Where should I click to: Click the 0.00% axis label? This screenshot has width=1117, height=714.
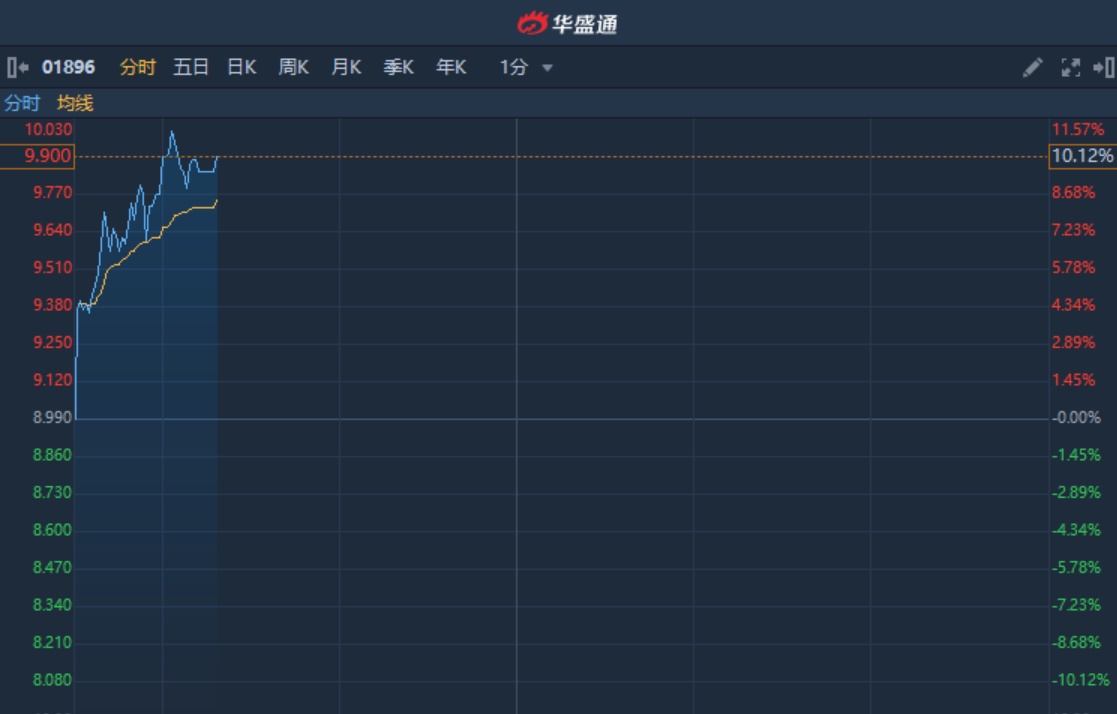[x=1076, y=418]
